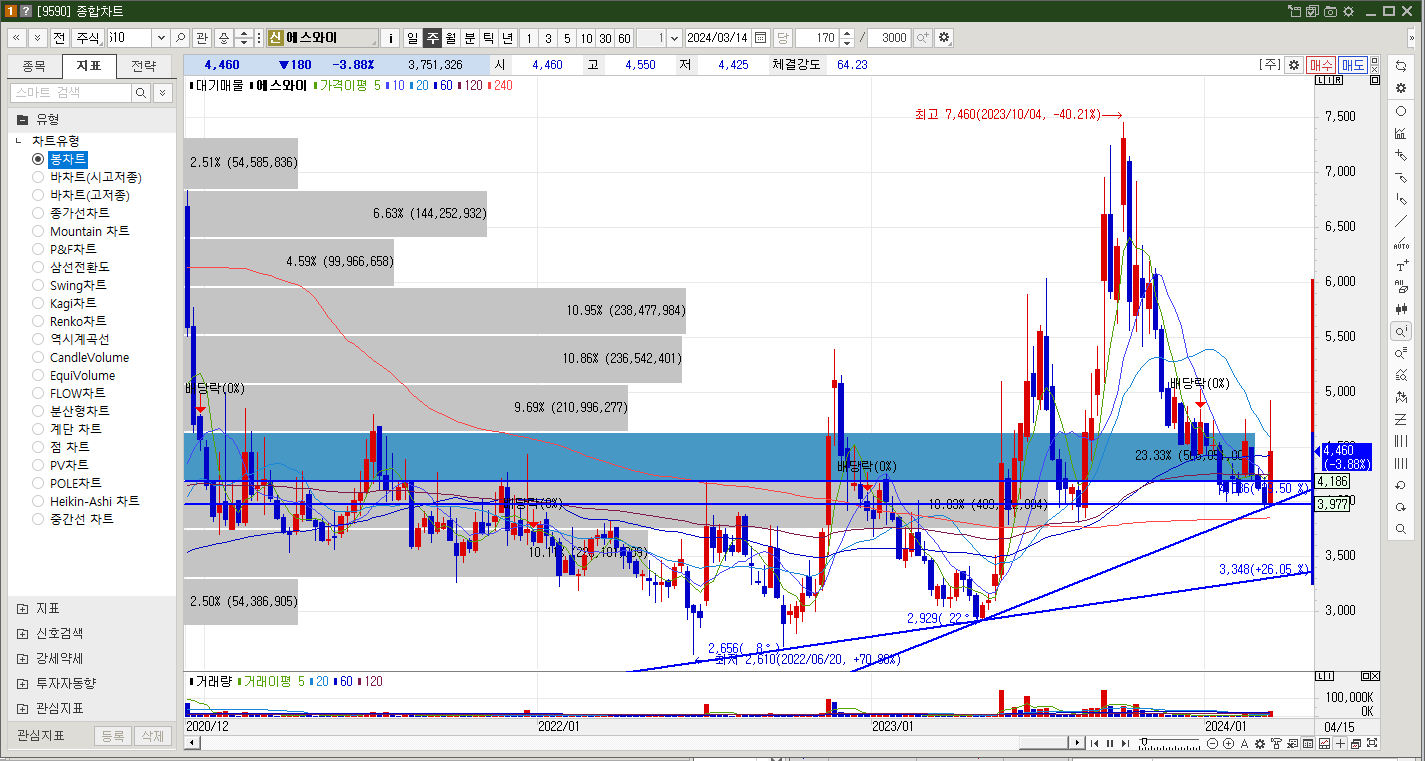Open gear settings beside [주] label

(x=1294, y=65)
